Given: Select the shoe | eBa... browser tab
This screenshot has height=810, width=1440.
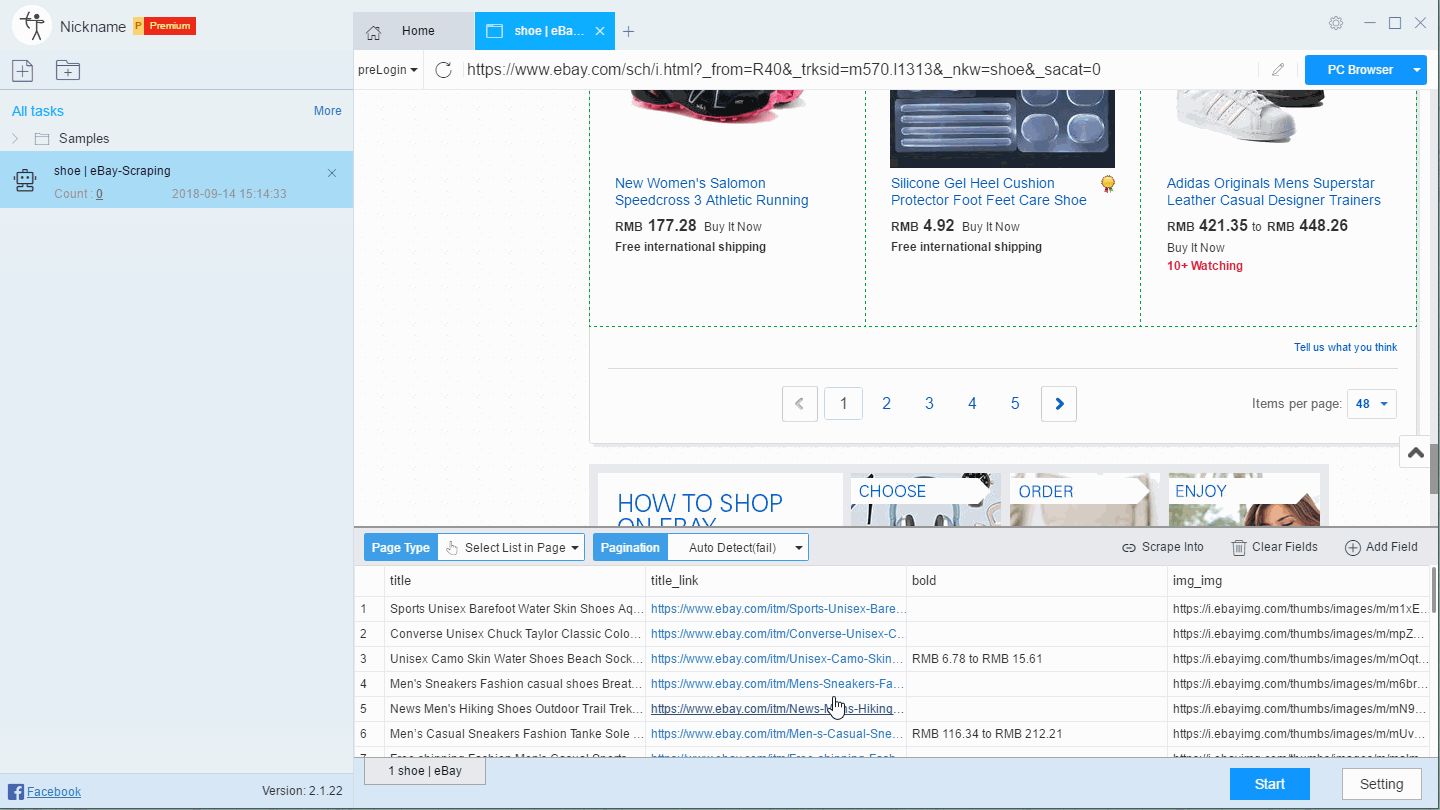Looking at the screenshot, I should coord(546,31).
